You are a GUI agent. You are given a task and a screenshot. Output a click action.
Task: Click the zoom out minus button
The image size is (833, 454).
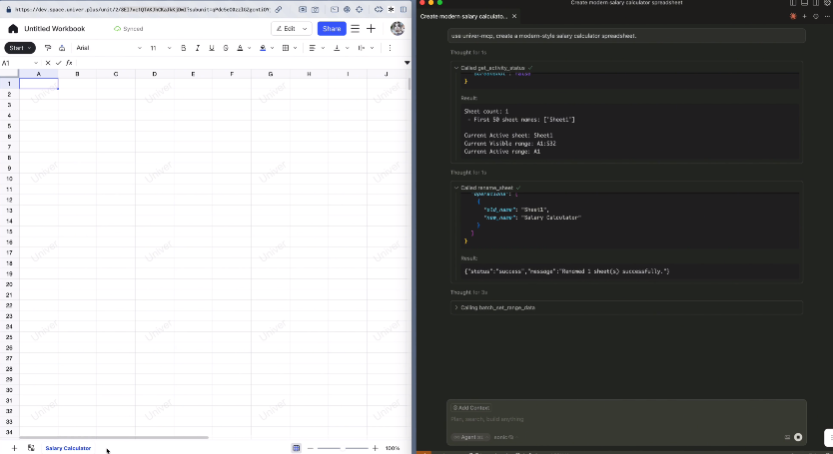pos(310,448)
